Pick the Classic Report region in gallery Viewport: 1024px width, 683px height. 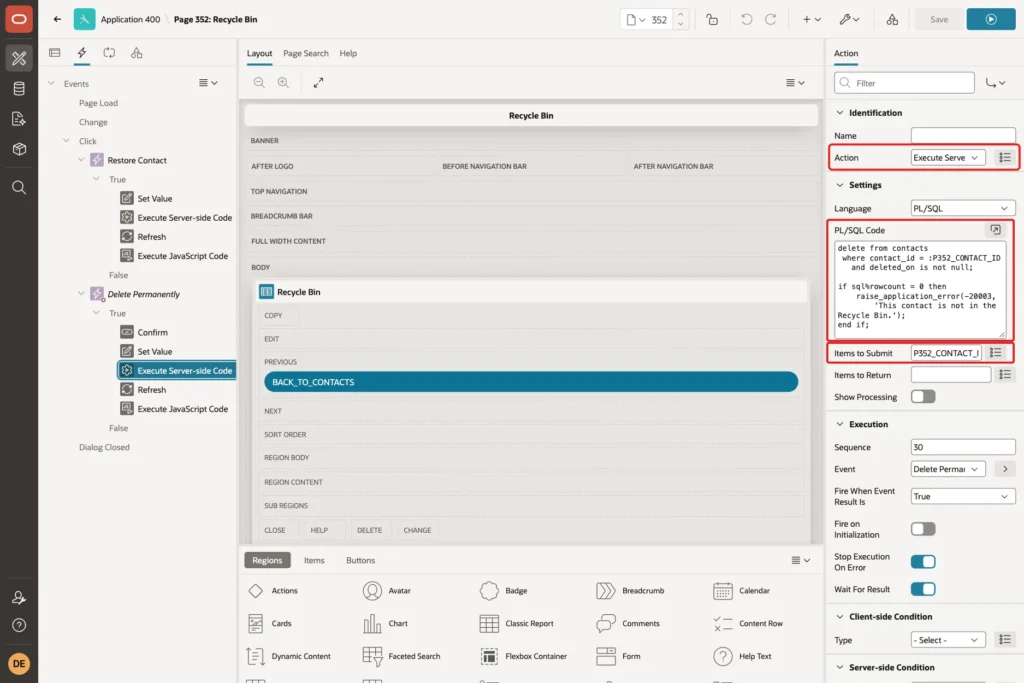517,624
